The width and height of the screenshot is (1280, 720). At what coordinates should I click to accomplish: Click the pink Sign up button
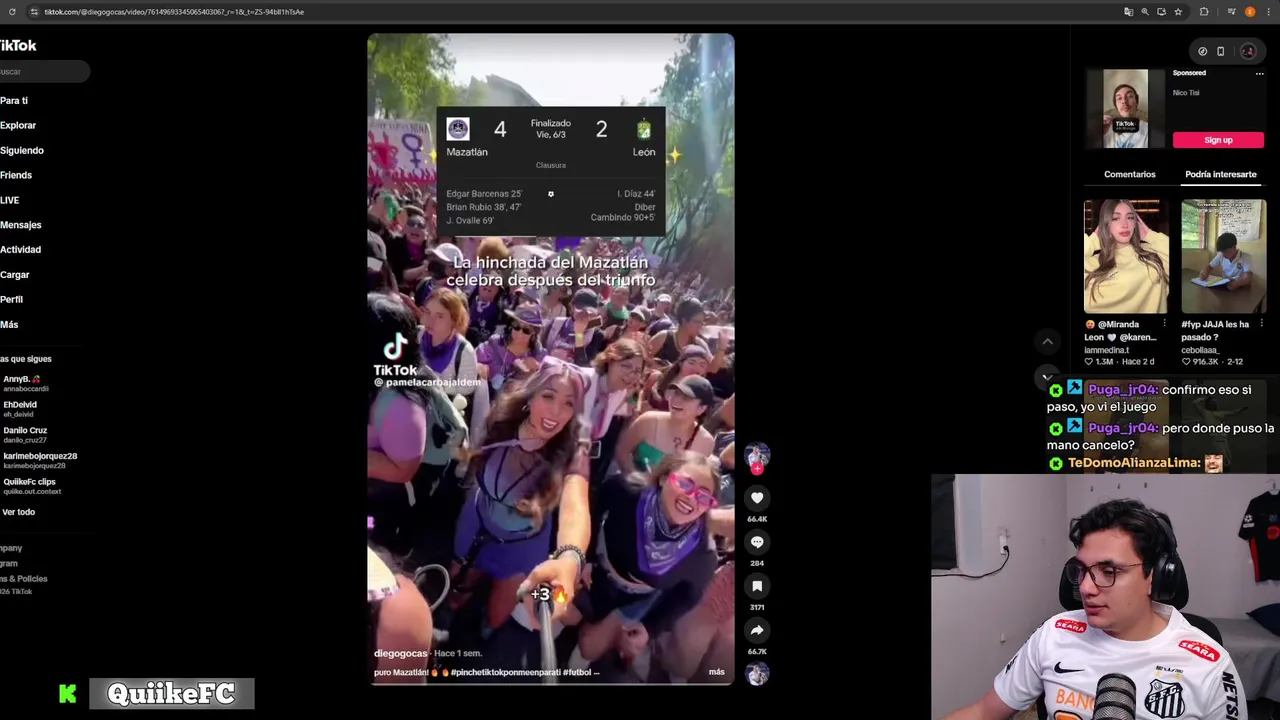click(x=1218, y=140)
